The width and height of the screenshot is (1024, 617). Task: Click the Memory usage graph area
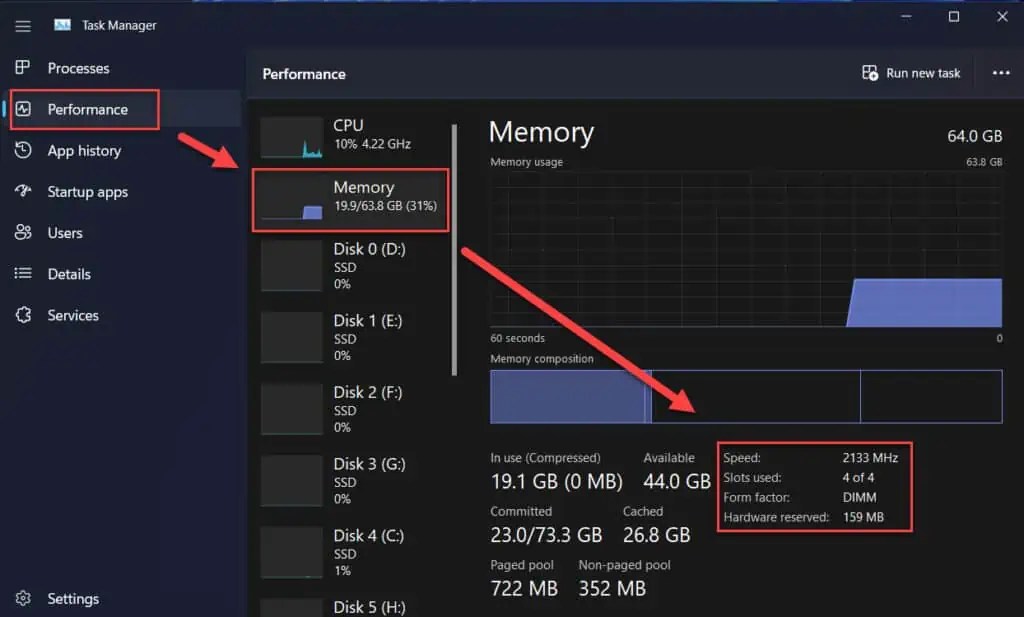(x=745, y=250)
